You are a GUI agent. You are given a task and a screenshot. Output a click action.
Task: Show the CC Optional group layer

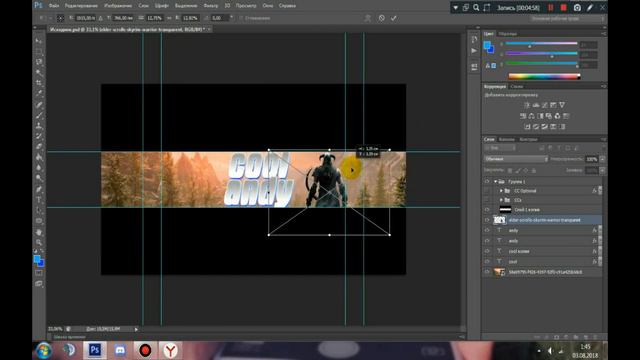click(x=487, y=191)
